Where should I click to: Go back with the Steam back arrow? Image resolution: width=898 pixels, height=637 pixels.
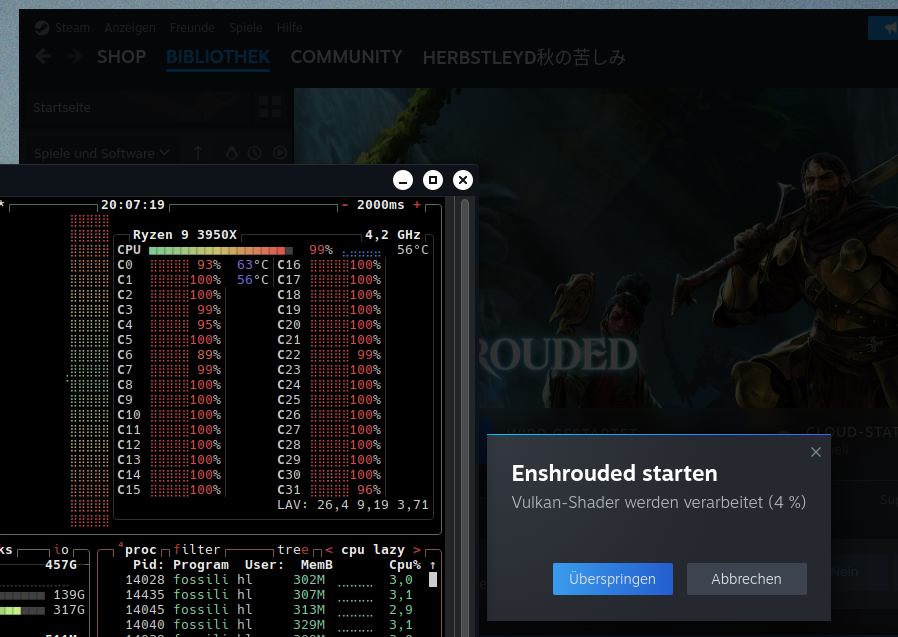tap(43, 57)
